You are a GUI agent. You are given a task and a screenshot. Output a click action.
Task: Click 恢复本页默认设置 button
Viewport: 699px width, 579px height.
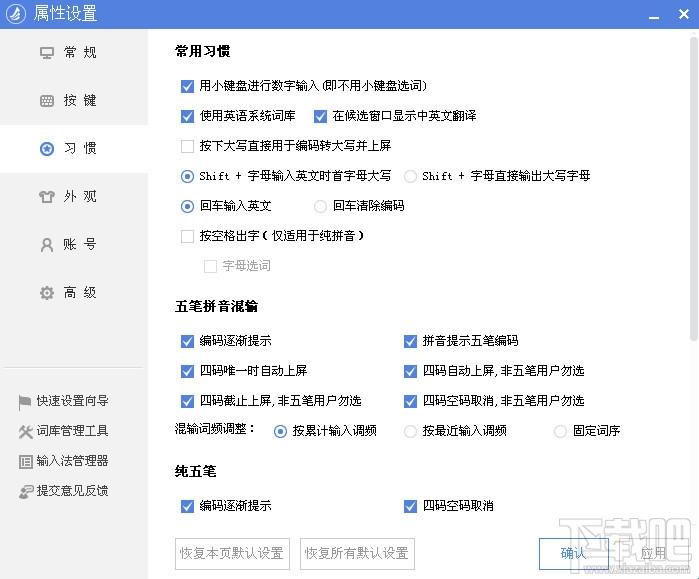[x=232, y=554]
